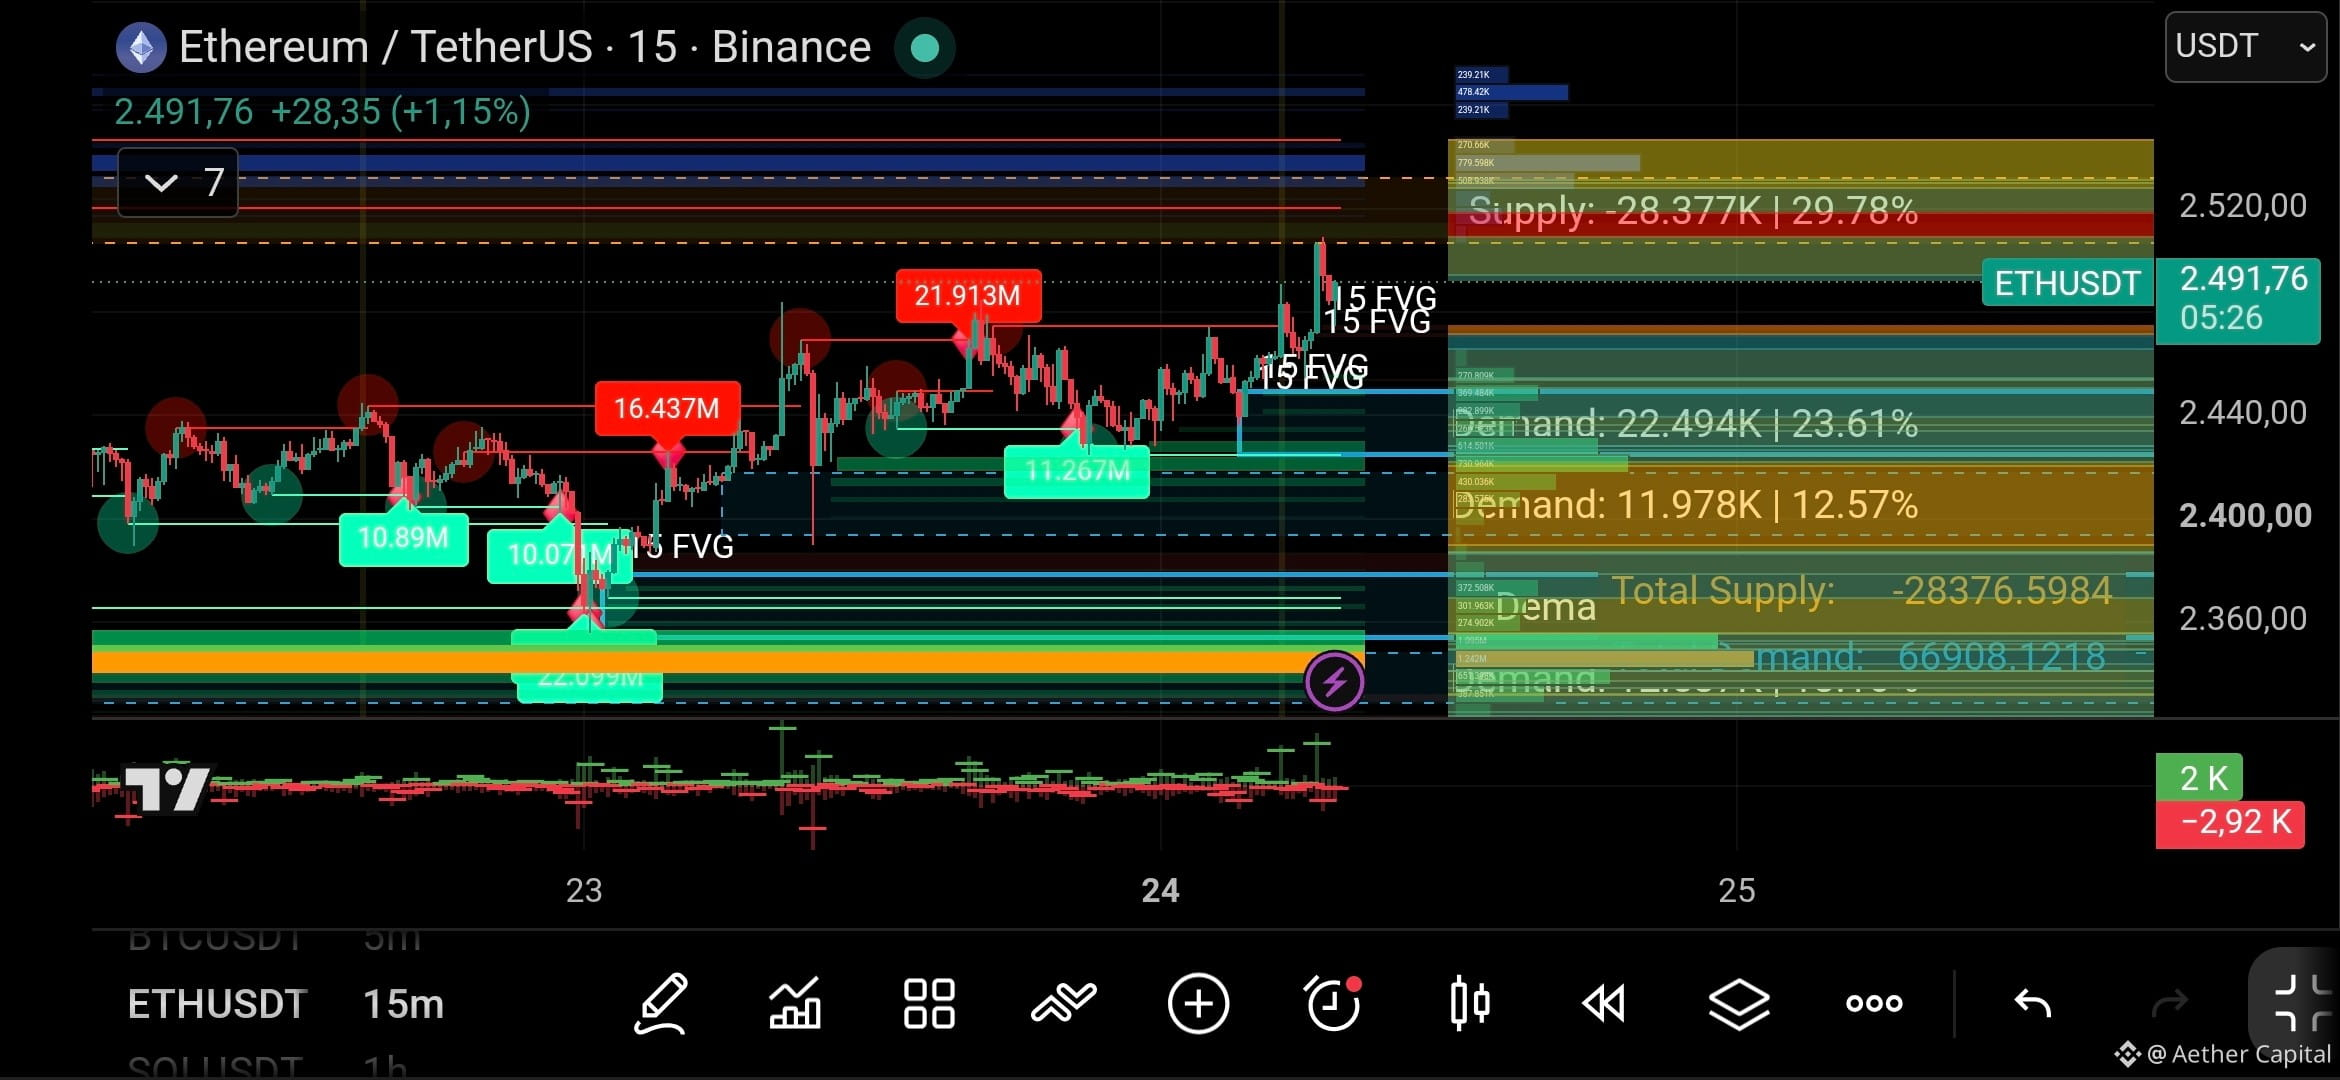Tap the 10.89M green volume label
The width and height of the screenshot is (2340, 1080).
403,538
